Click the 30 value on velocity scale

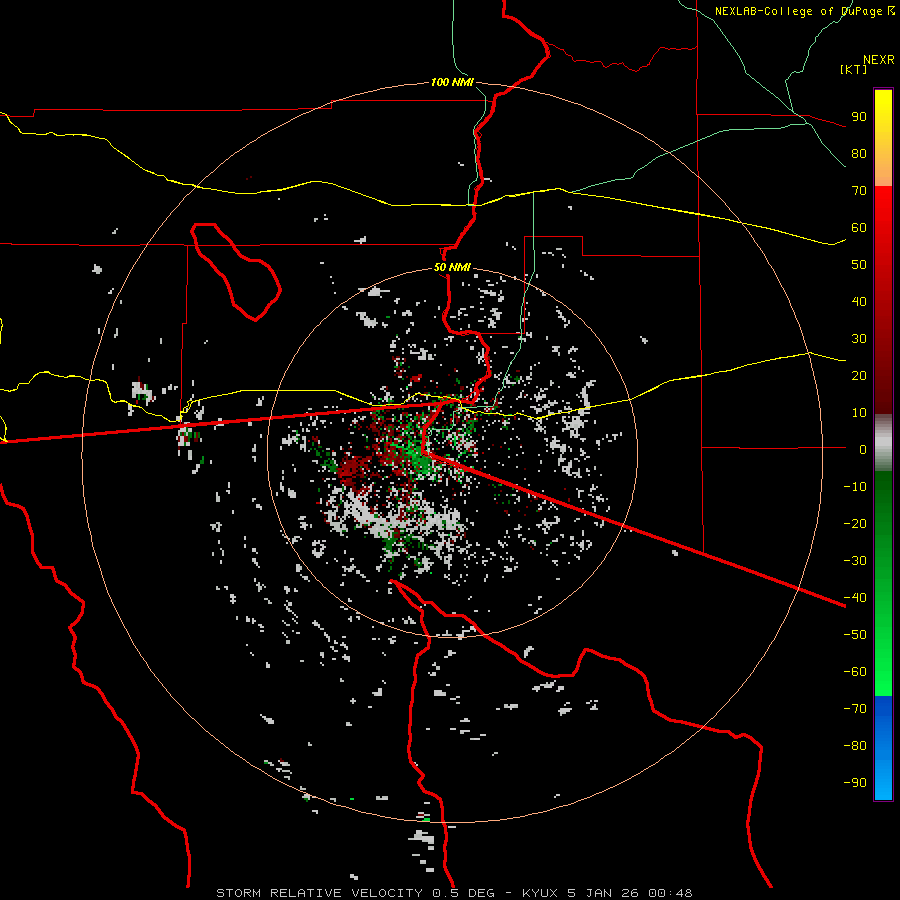(859, 339)
